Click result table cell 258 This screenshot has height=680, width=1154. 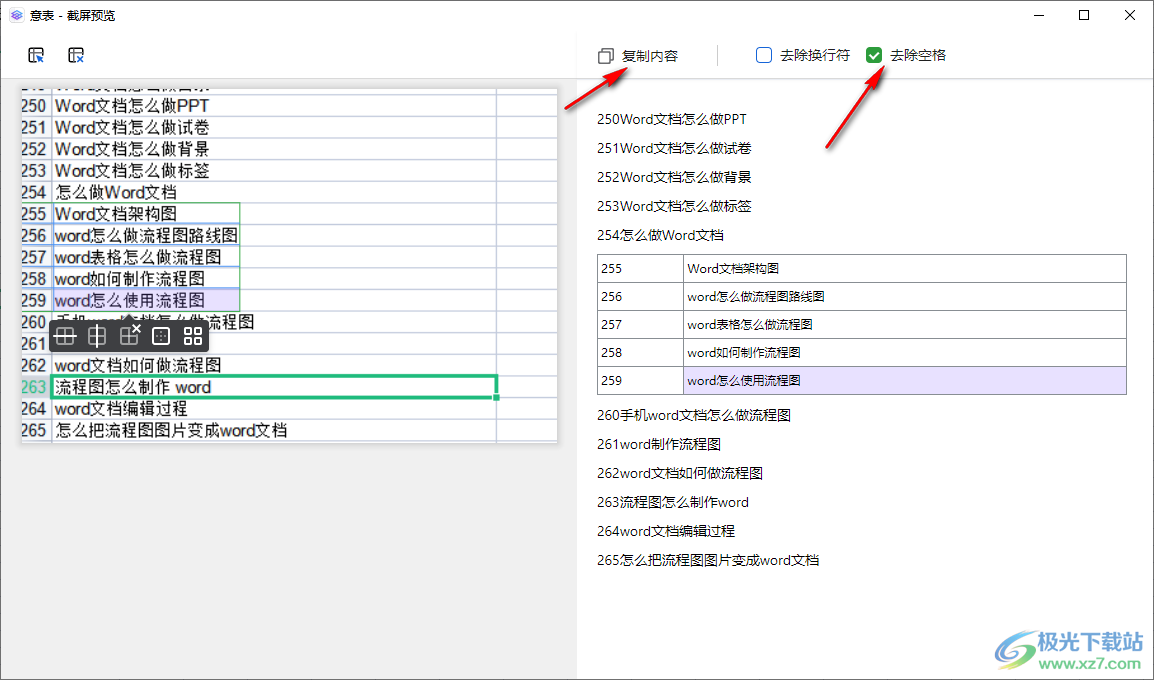[640, 353]
